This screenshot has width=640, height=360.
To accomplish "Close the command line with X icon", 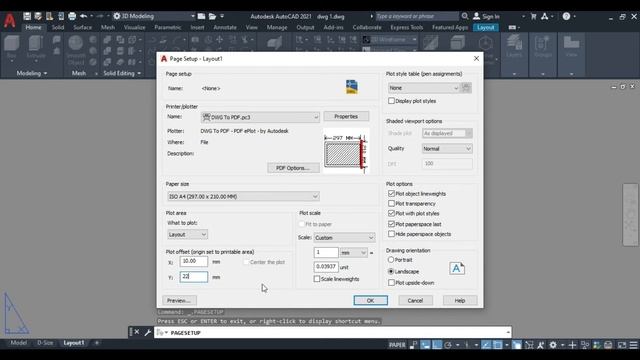I will (x=137, y=332).
